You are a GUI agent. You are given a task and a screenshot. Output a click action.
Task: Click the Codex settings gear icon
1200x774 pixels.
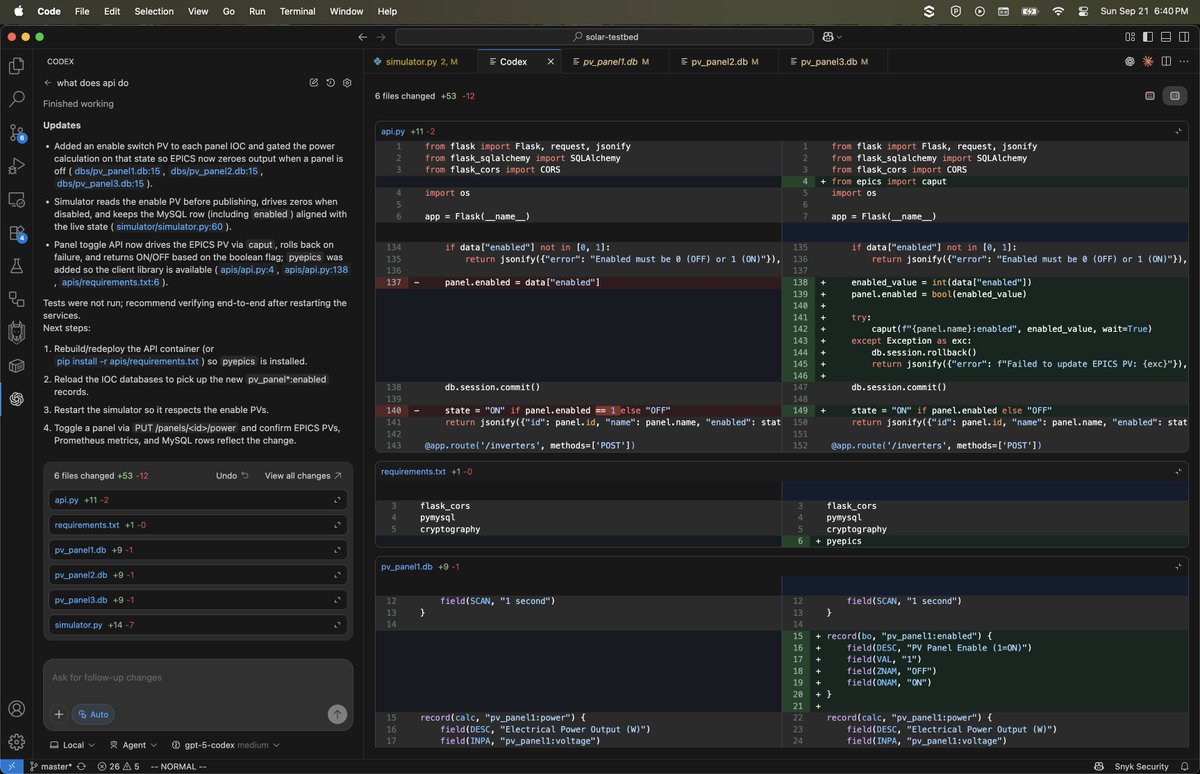coord(347,83)
